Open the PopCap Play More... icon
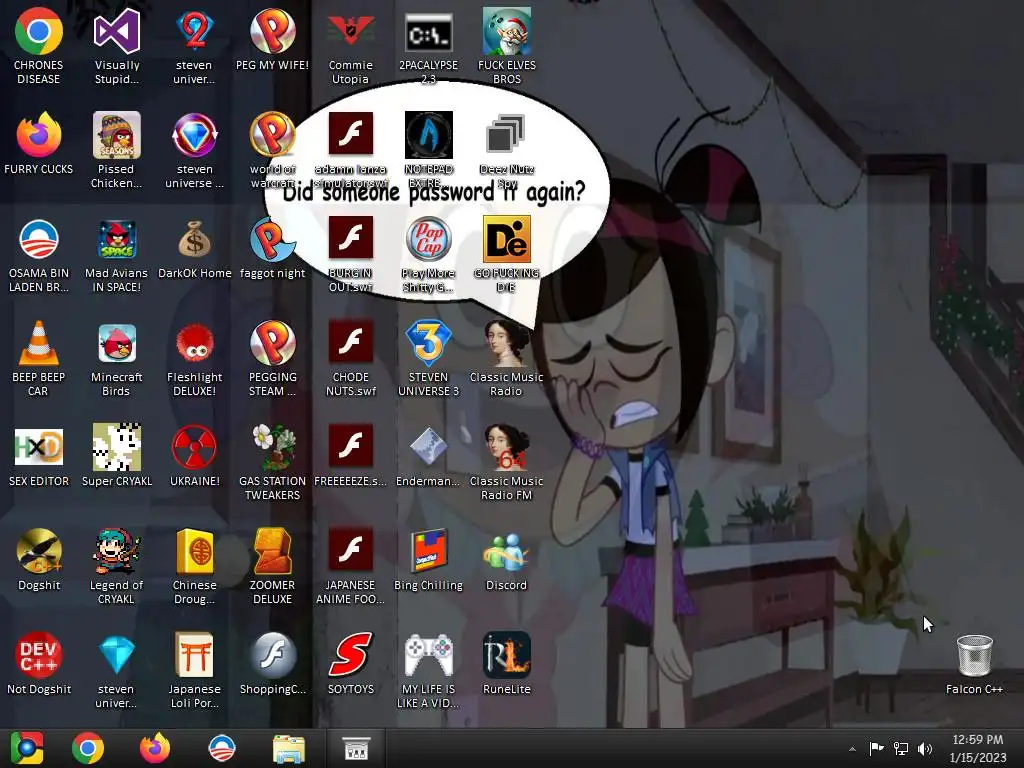Viewport: 1024px width, 768px height. tap(428, 255)
